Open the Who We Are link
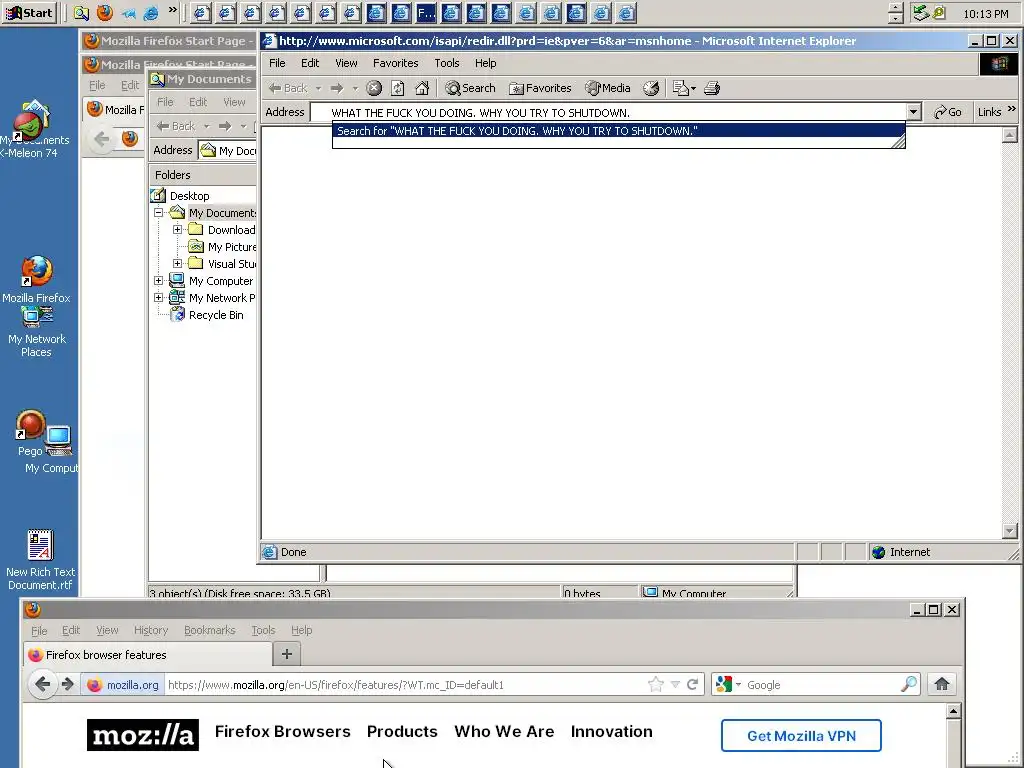 pos(504,731)
